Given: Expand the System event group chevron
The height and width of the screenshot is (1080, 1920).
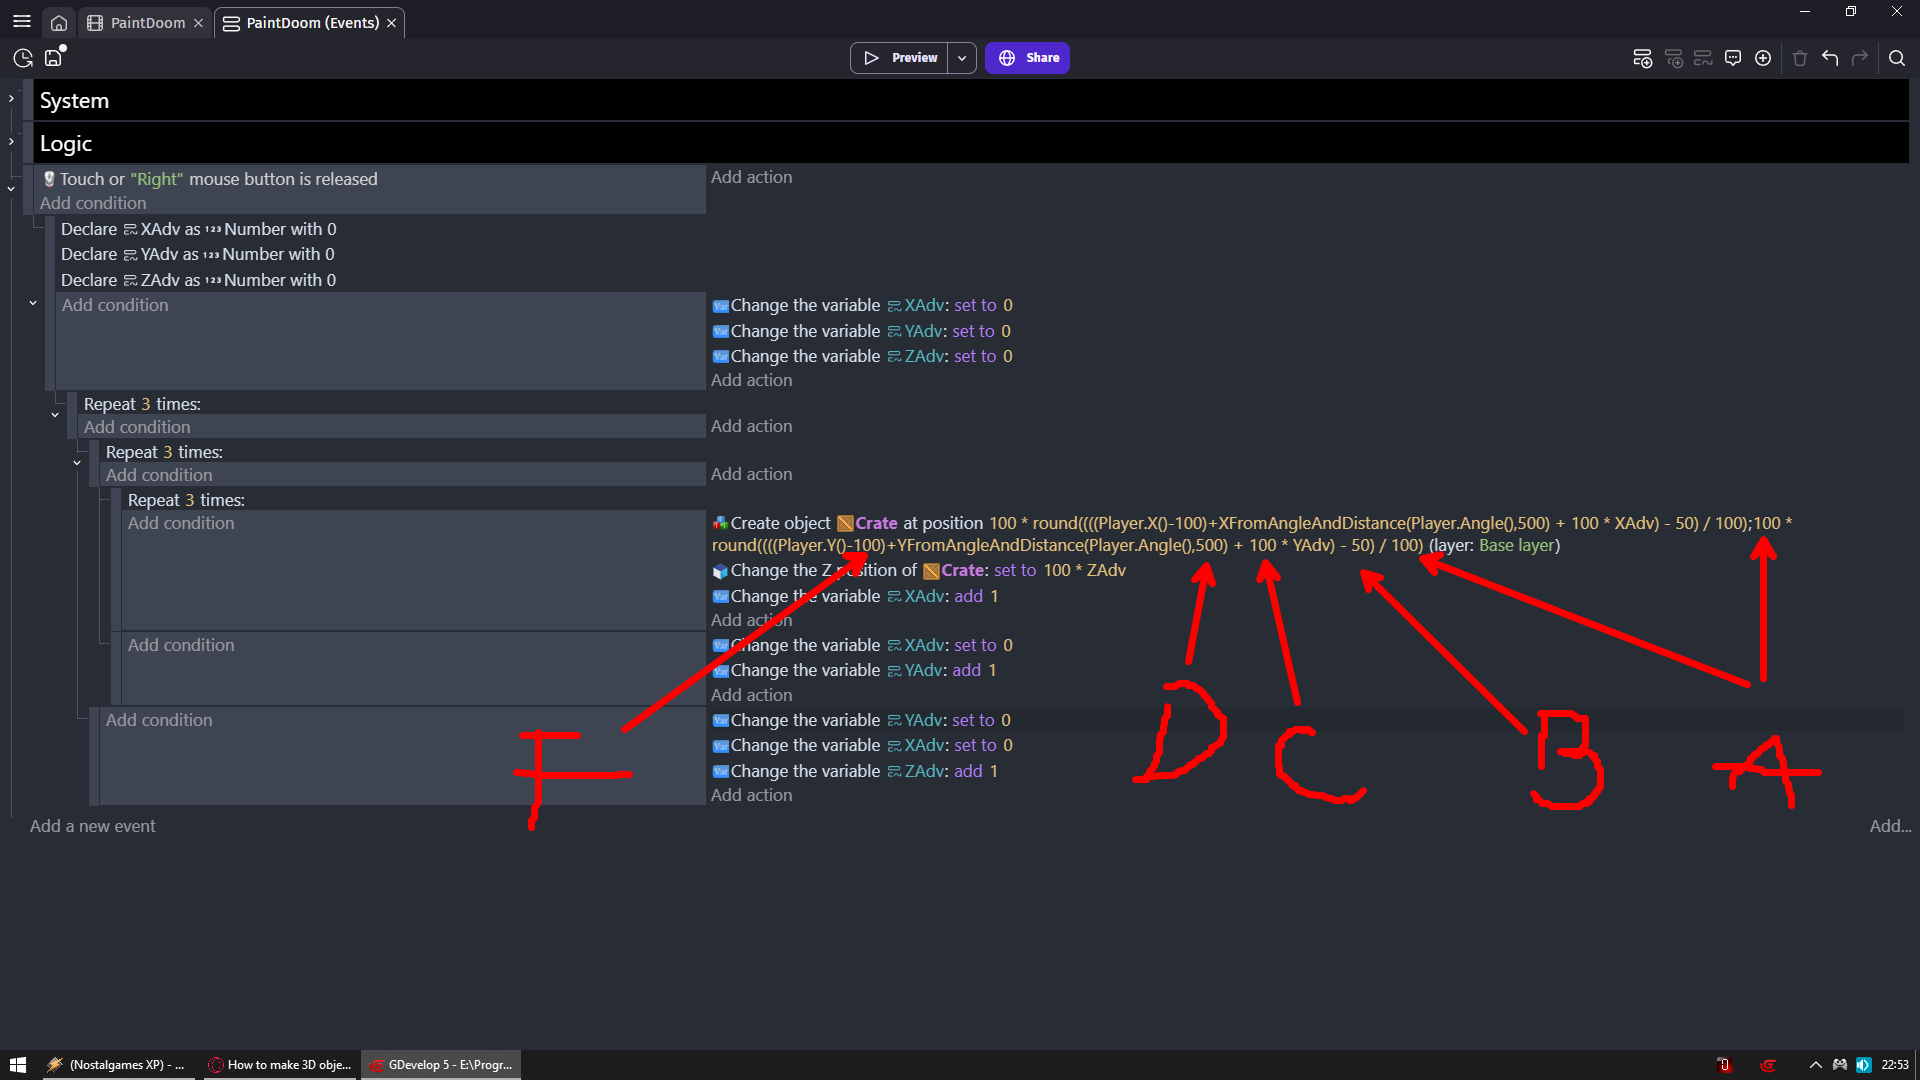Looking at the screenshot, I should [11, 99].
